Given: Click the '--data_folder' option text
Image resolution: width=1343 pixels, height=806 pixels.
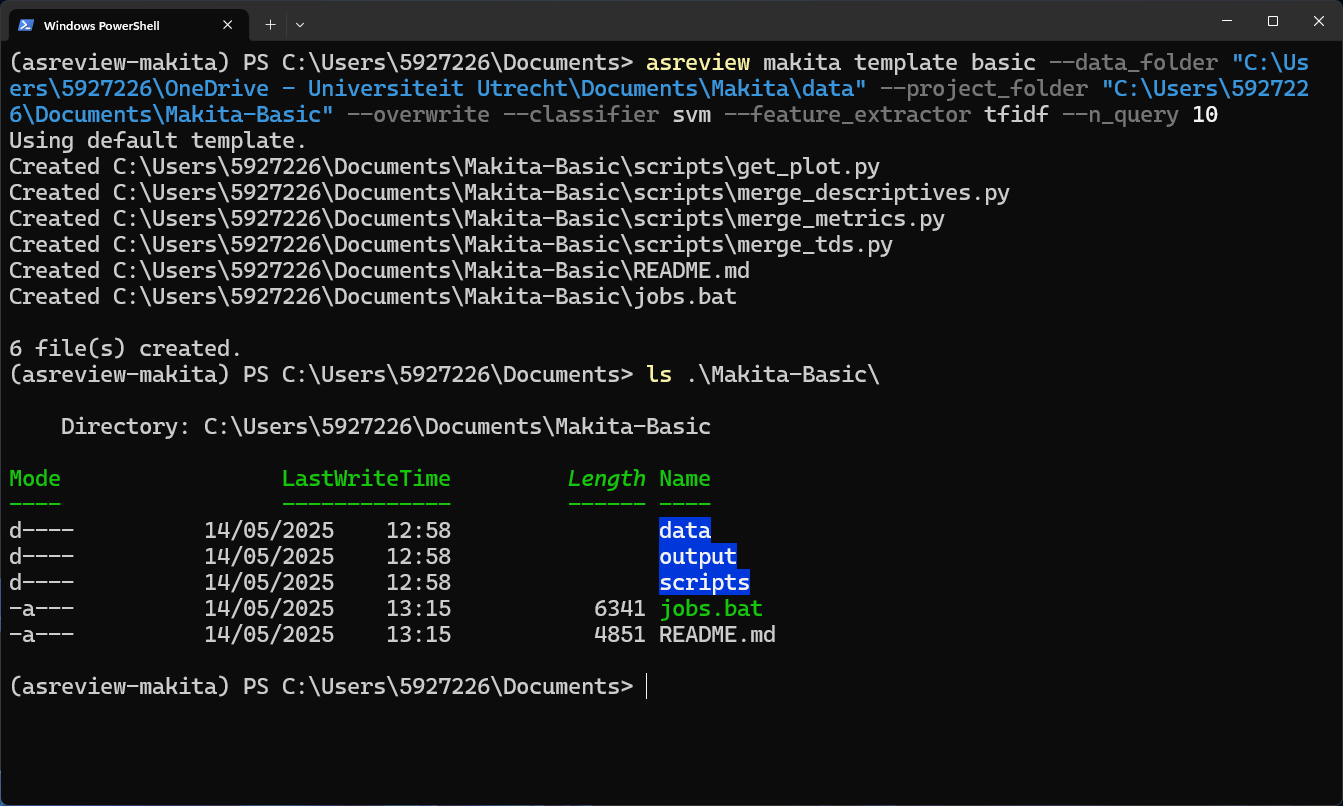Looking at the screenshot, I should (x=1133, y=62).
